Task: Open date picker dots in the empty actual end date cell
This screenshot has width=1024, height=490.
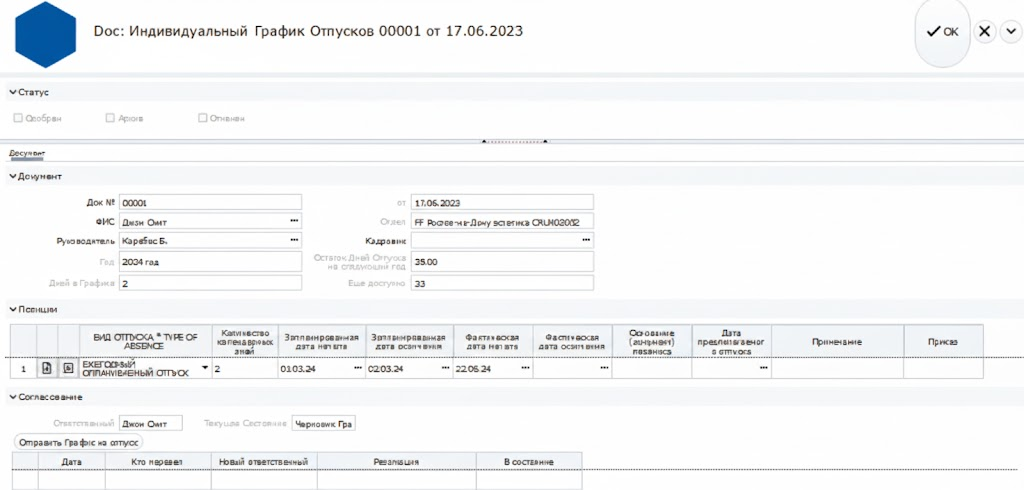Action: click(x=604, y=369)
